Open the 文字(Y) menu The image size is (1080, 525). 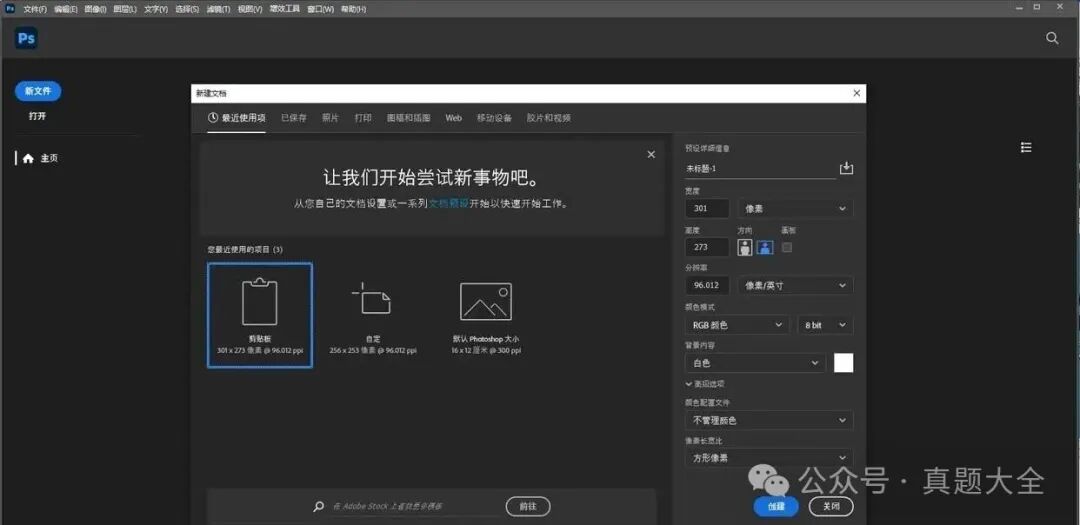[x=156, y=10]
